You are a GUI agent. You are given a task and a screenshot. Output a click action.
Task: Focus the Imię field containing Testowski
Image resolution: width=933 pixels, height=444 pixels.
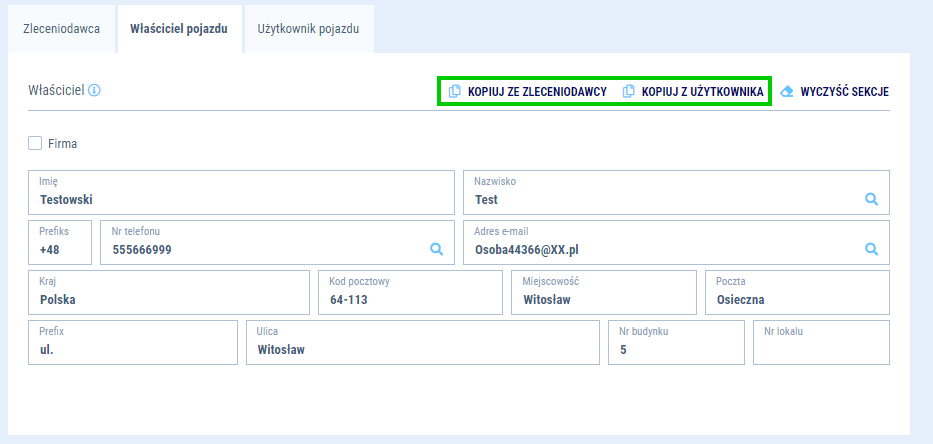coord(241,193)
